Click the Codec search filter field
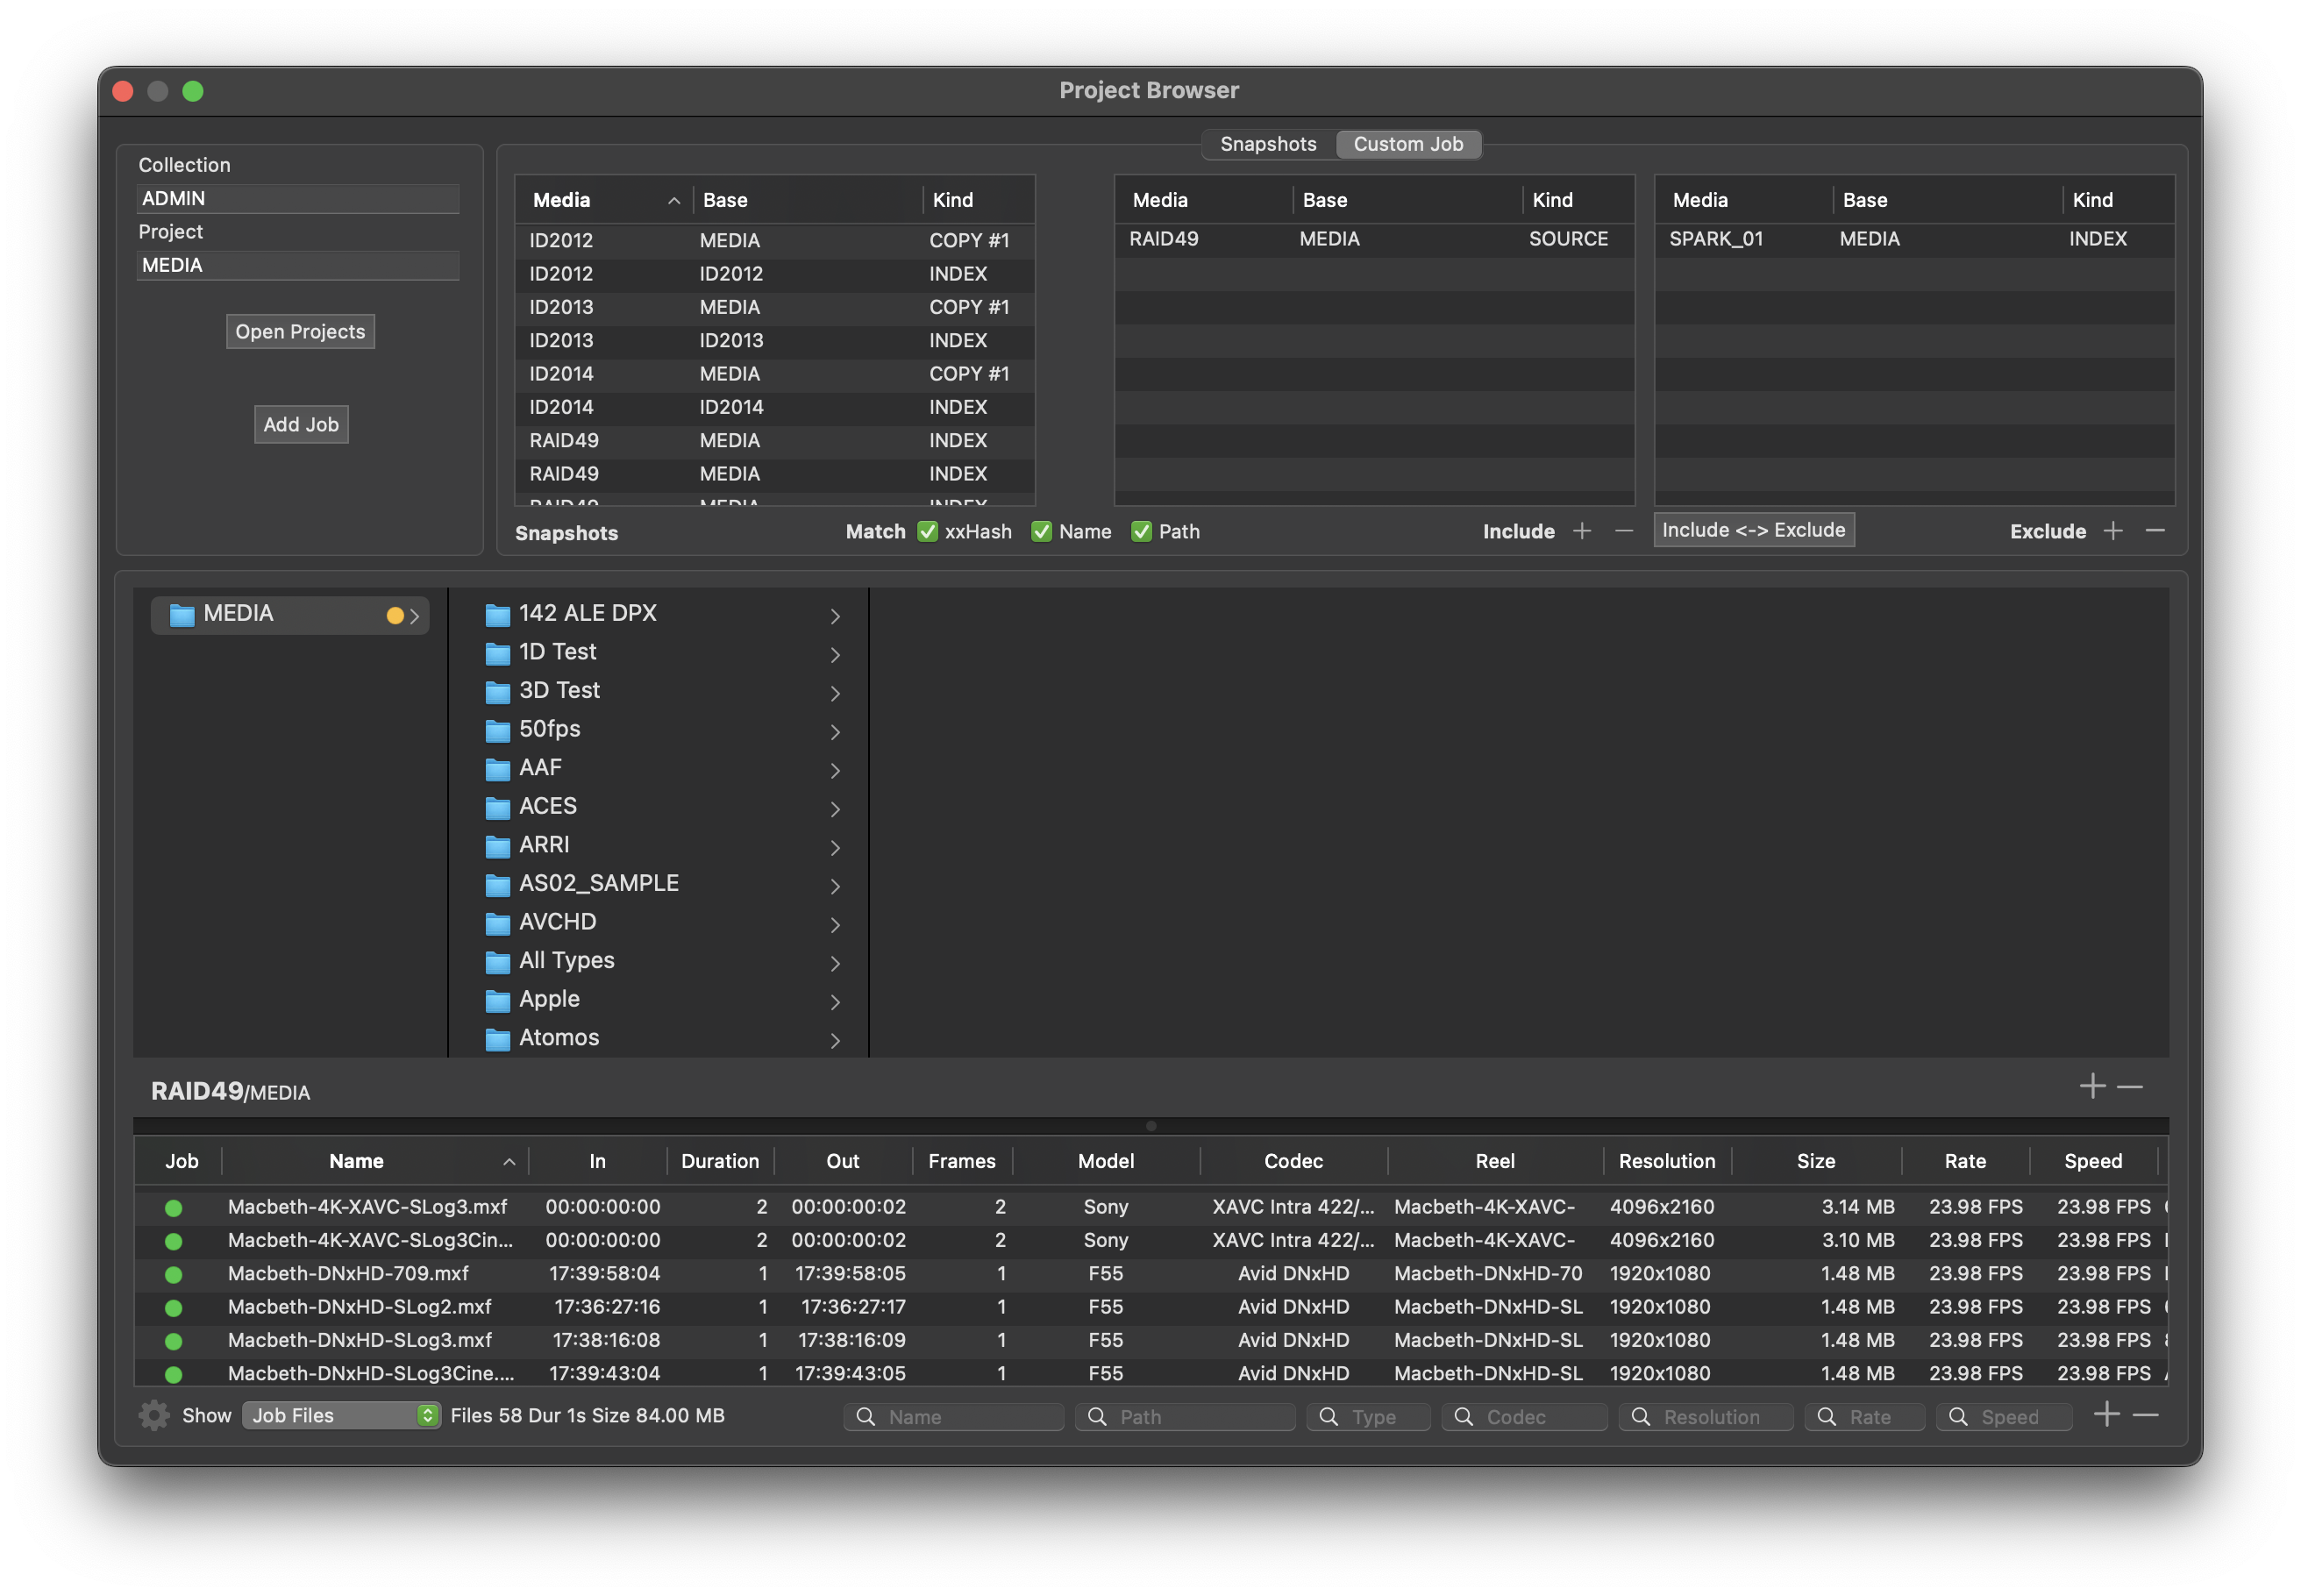The width and height of the screenshot is (2301, 1596). 1524,1417
